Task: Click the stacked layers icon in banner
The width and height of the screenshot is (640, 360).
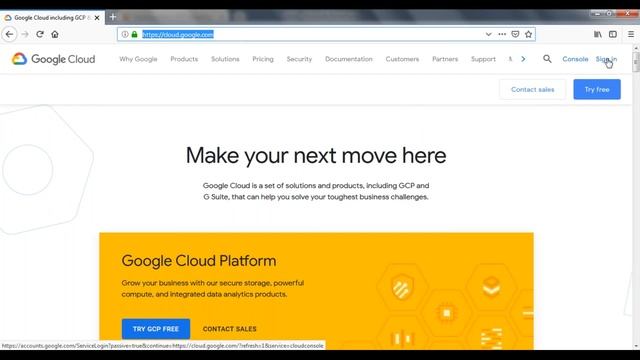Action: pos(491,286)
